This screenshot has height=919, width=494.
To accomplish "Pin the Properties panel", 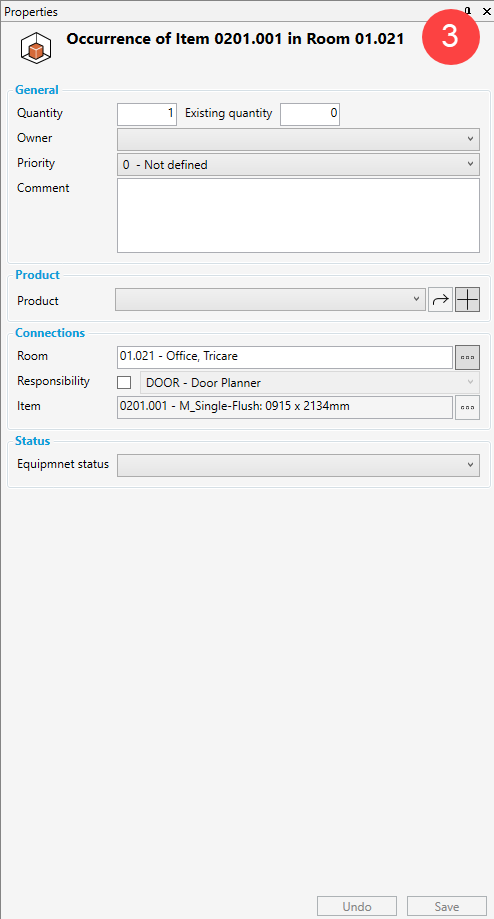I will tap(468, 11).
